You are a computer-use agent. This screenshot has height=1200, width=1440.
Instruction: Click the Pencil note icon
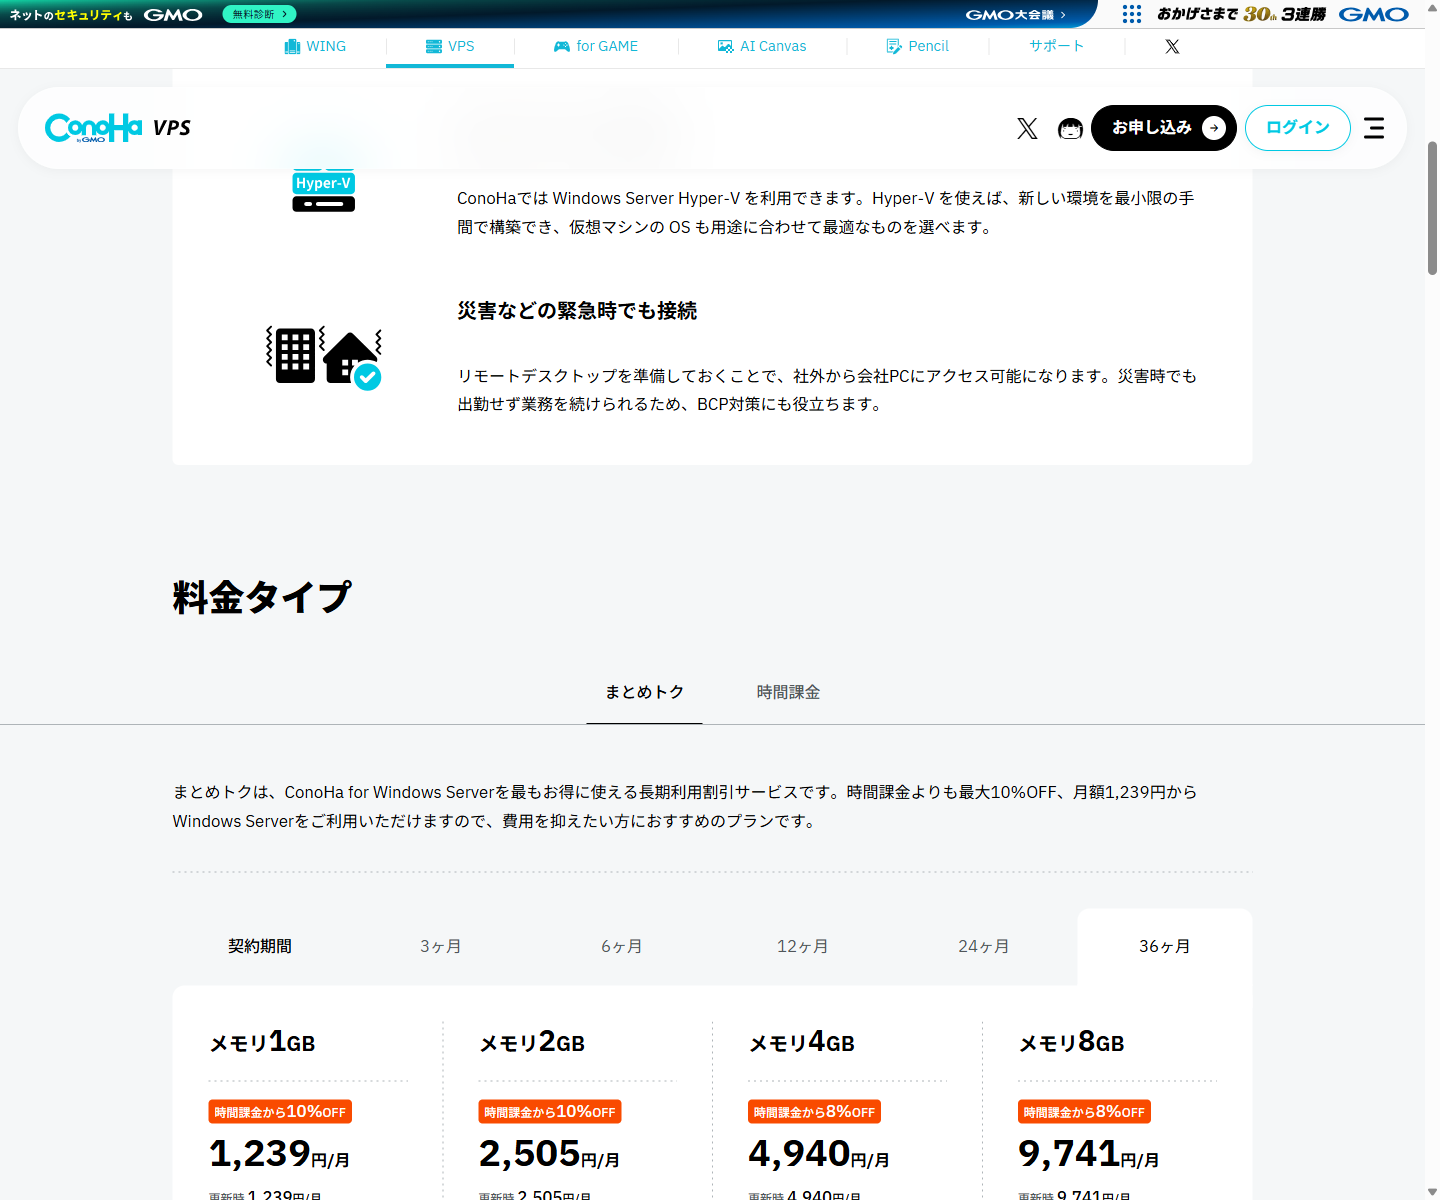click(893, 46)
